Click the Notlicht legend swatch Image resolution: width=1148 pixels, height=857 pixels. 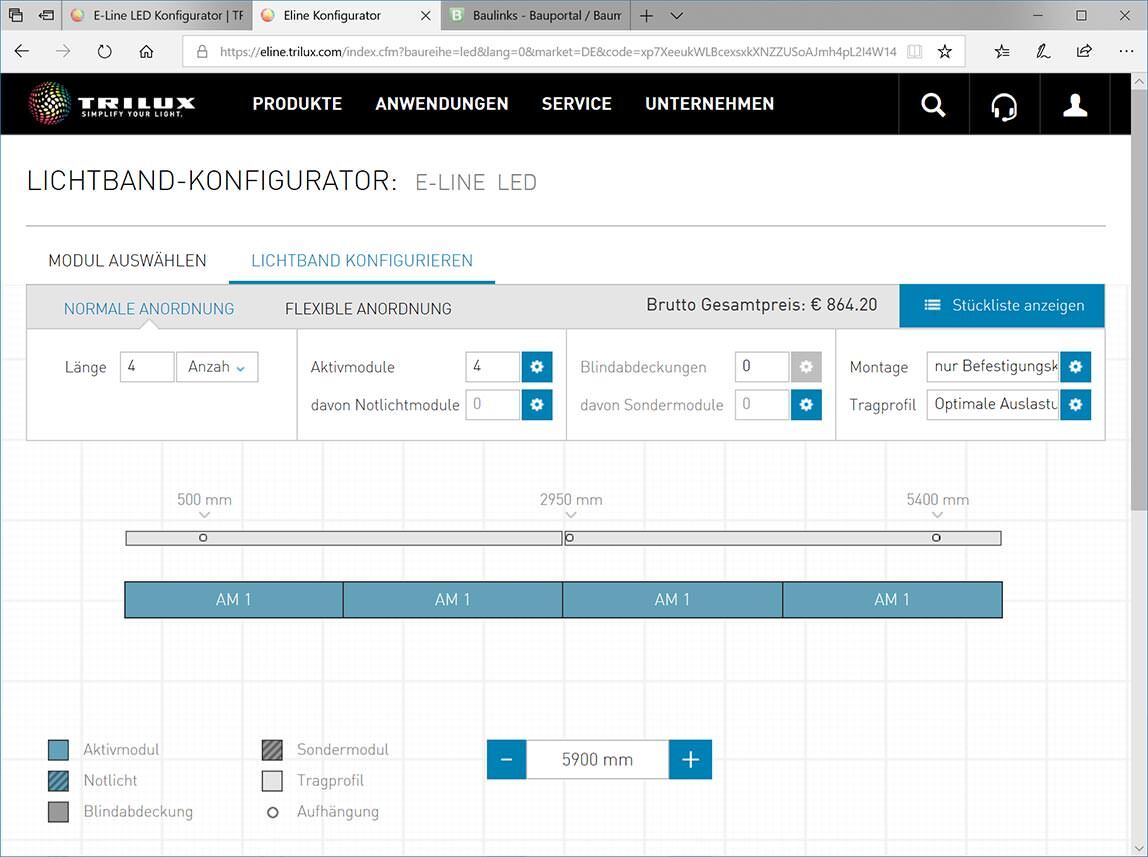coord(59,781)
